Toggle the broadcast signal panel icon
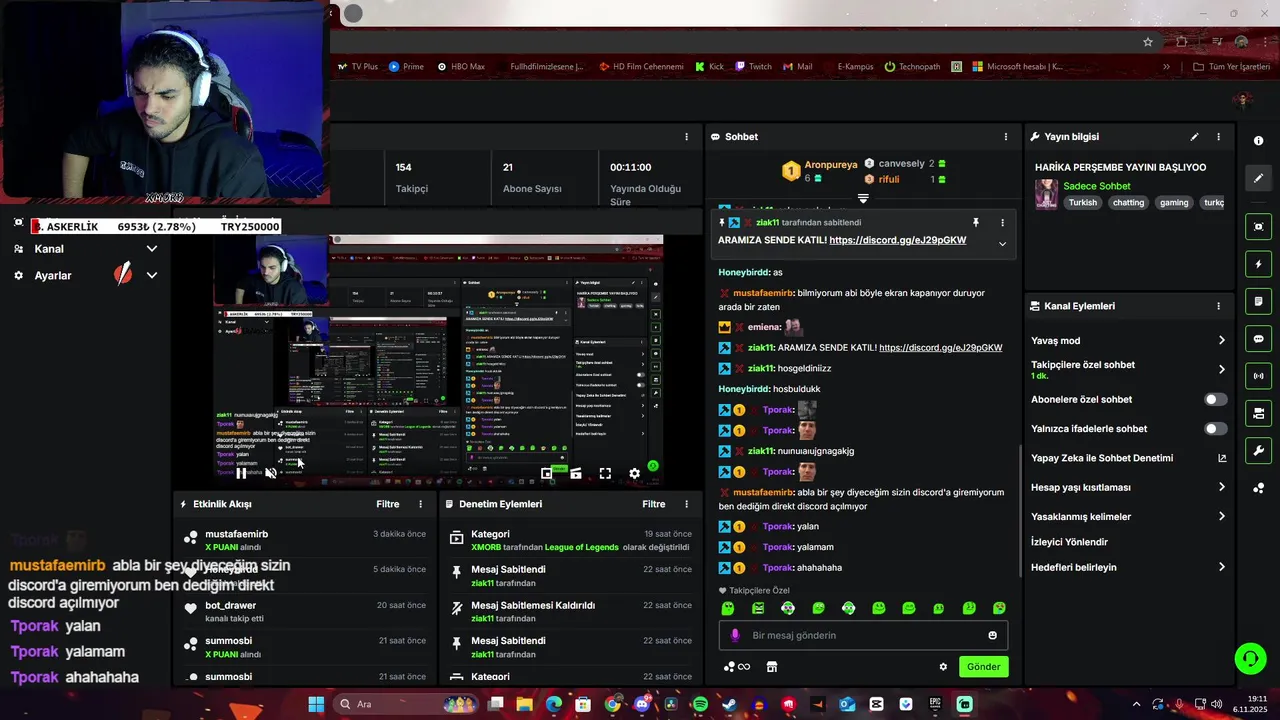This screenshot has width=1280, height=720. [1258, 376]
